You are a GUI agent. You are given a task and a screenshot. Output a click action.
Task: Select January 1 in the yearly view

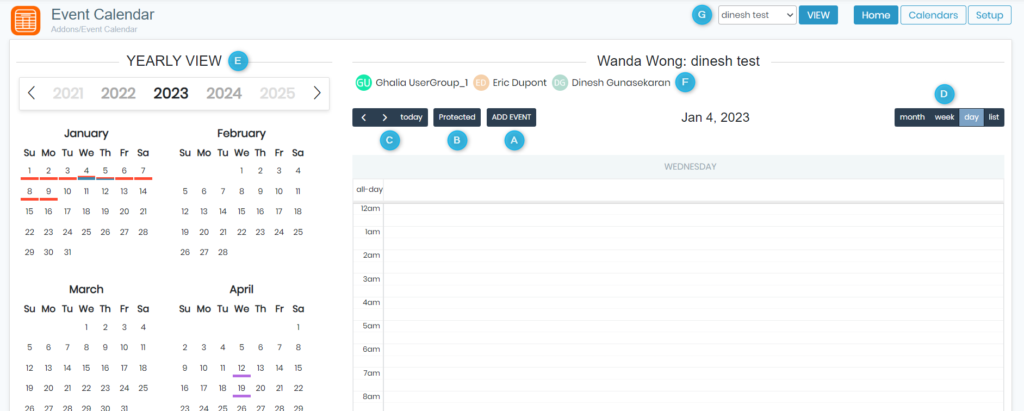[29, 171]
